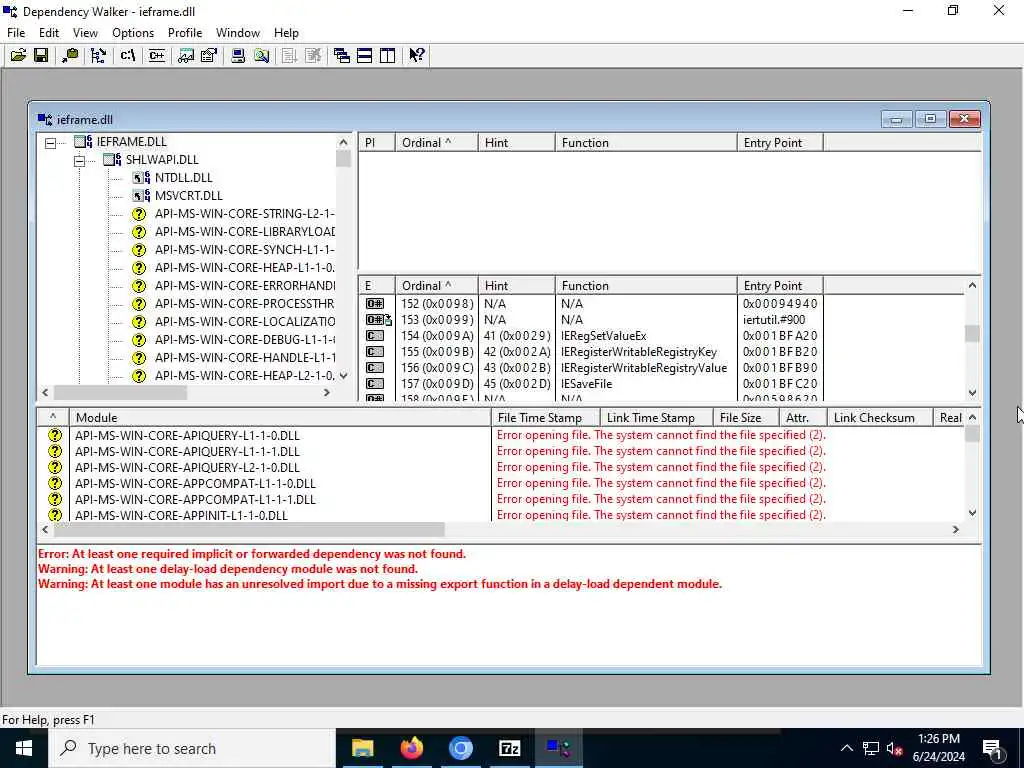Sort imports list by Ordinal column
This screenshot has width=1024, height=768.
coord(436,143)
